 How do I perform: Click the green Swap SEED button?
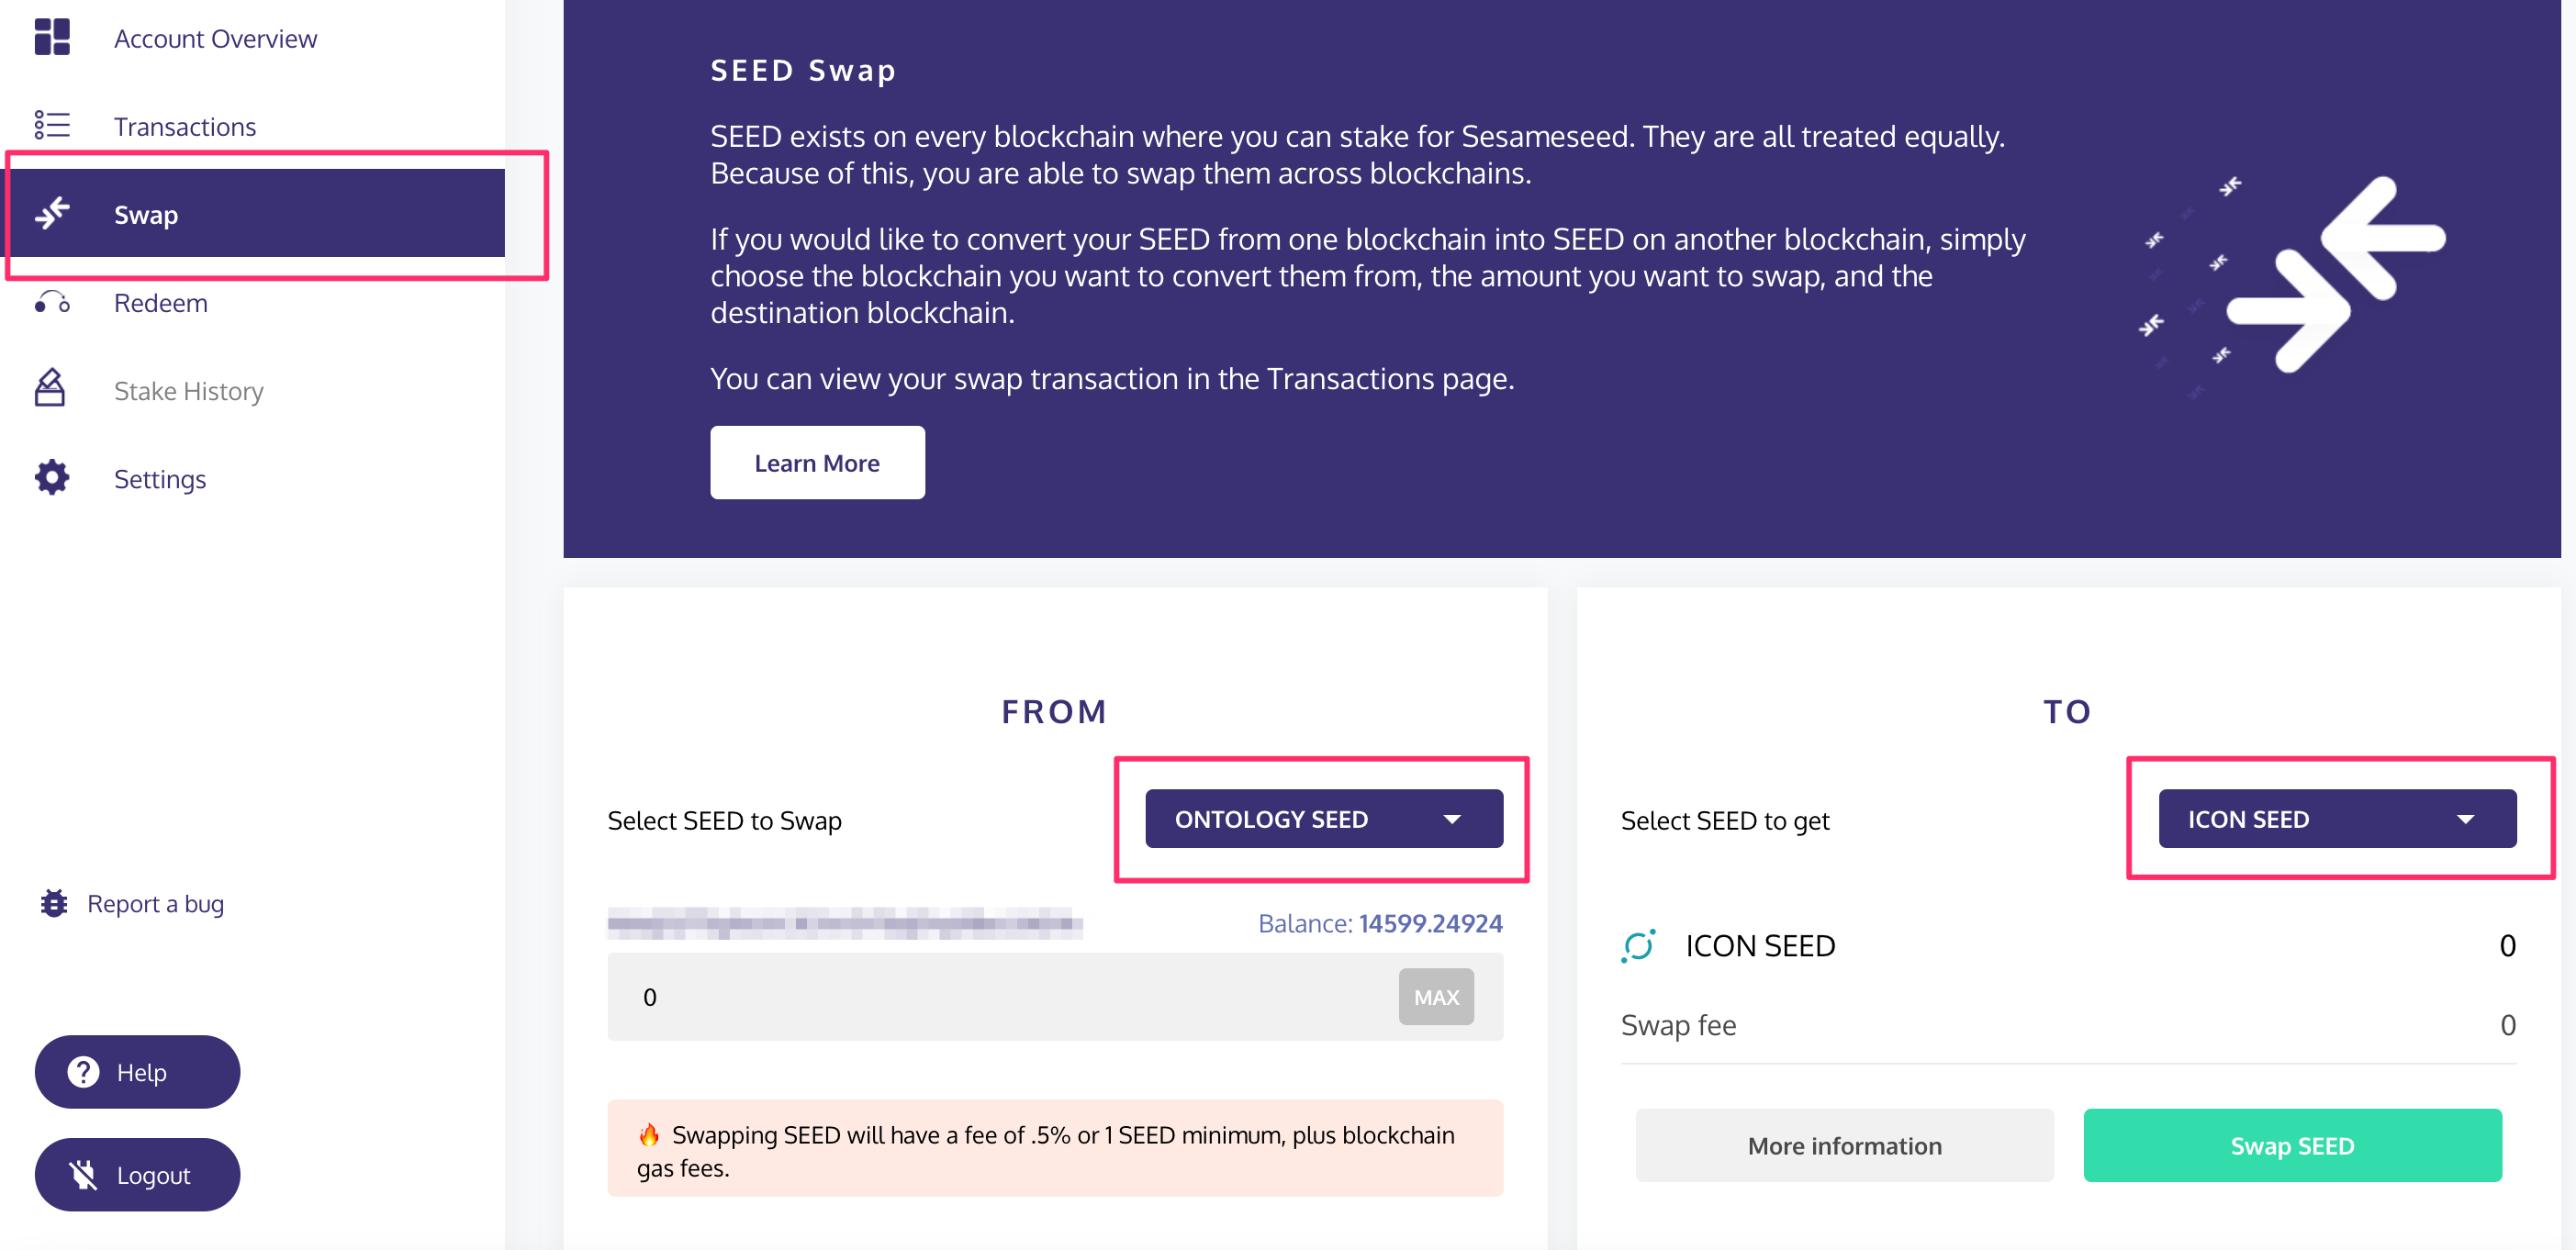[2292, 1145]
